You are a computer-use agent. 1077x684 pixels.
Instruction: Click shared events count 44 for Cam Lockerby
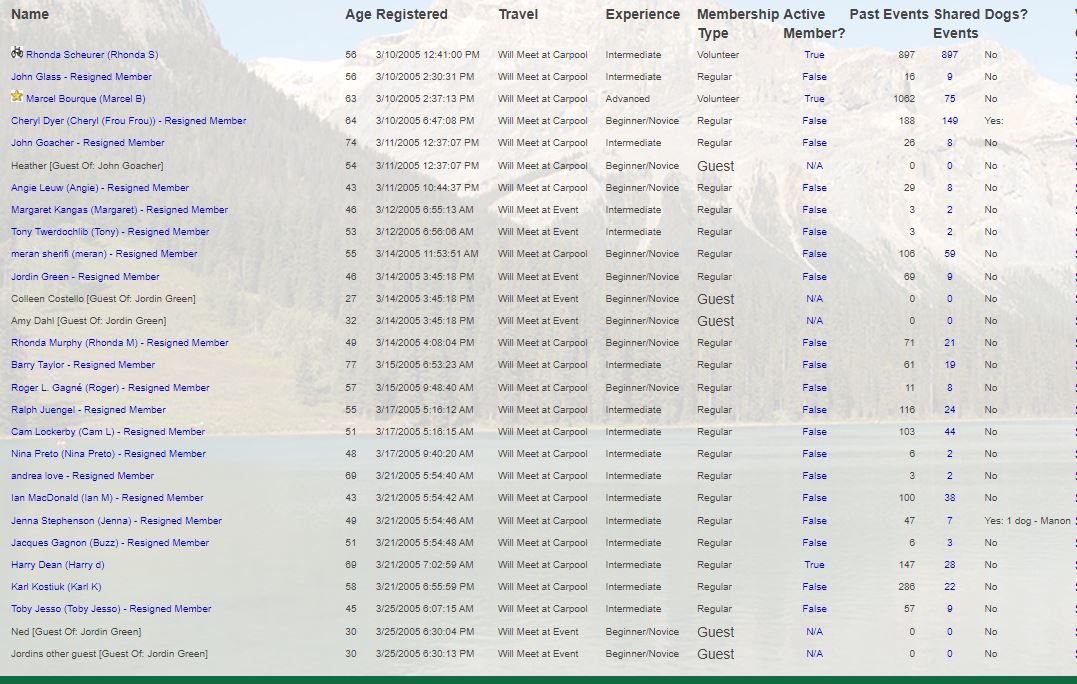pyautogui.click(x=949, y=432)
